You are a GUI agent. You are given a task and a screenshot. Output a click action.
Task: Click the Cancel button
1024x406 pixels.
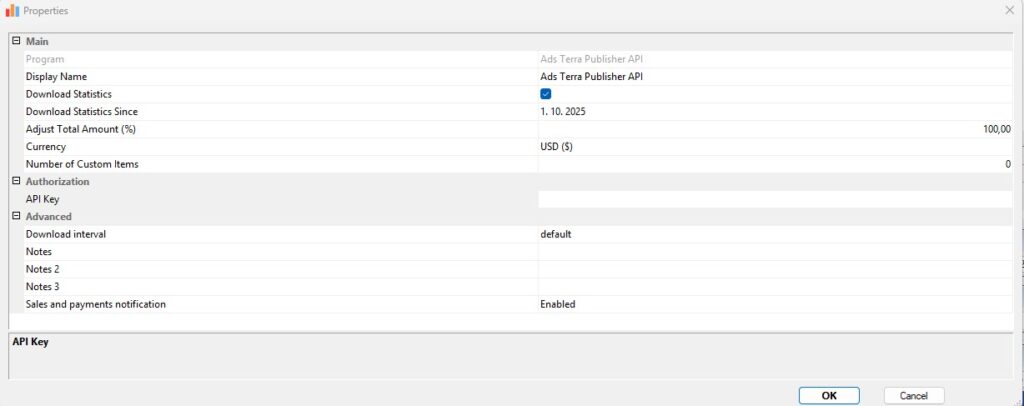click(x=914, y=395)
